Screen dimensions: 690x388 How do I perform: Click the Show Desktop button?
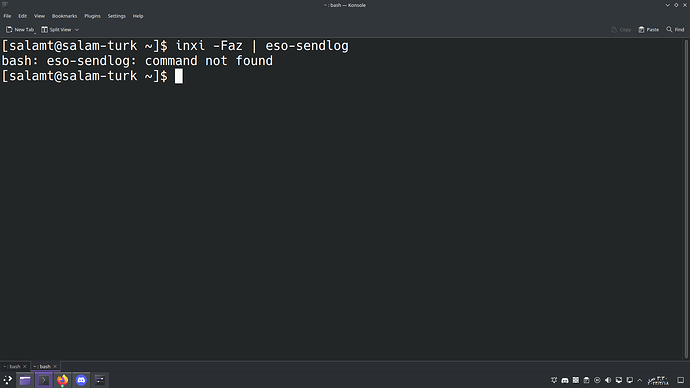[681, 380]
